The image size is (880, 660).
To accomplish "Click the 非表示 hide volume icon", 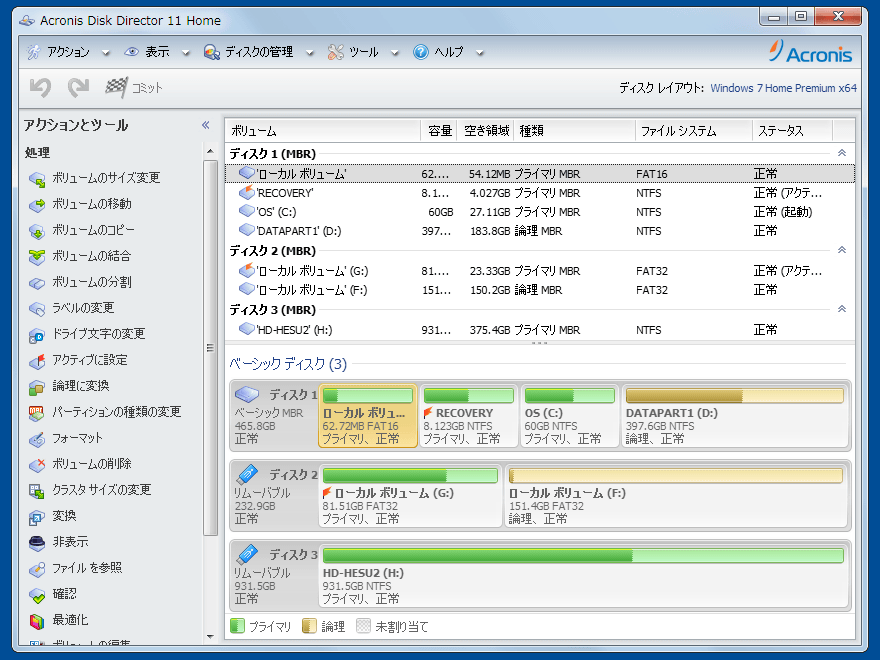I will tap(37, 543).
